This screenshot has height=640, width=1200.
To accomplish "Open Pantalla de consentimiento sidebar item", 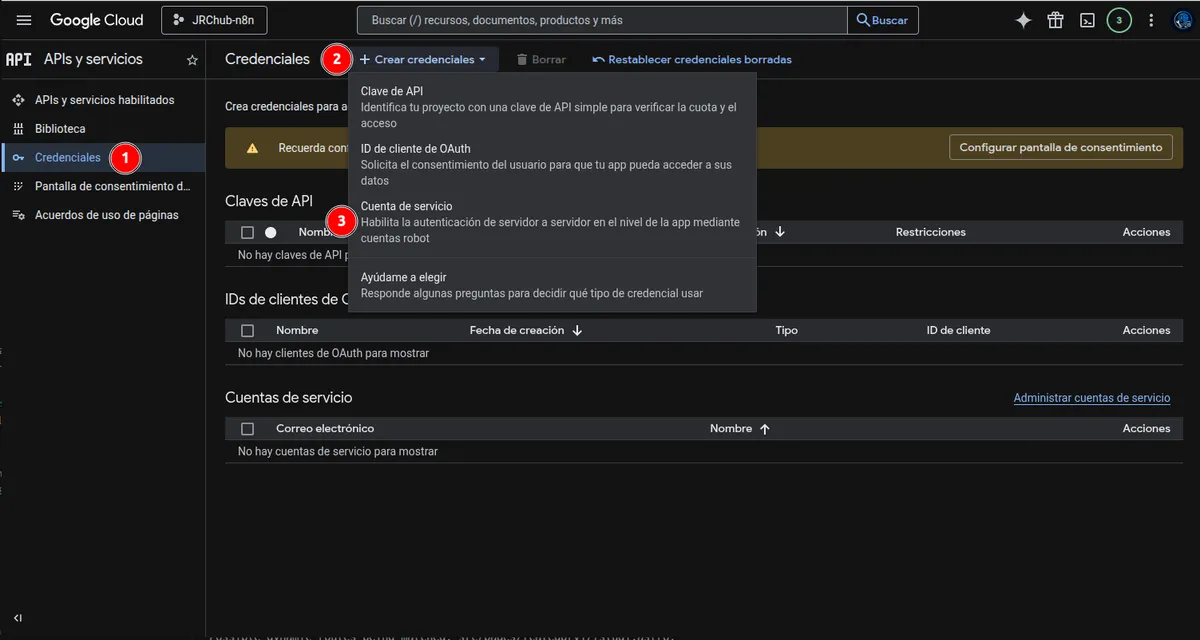I will (x=103, y=186).
